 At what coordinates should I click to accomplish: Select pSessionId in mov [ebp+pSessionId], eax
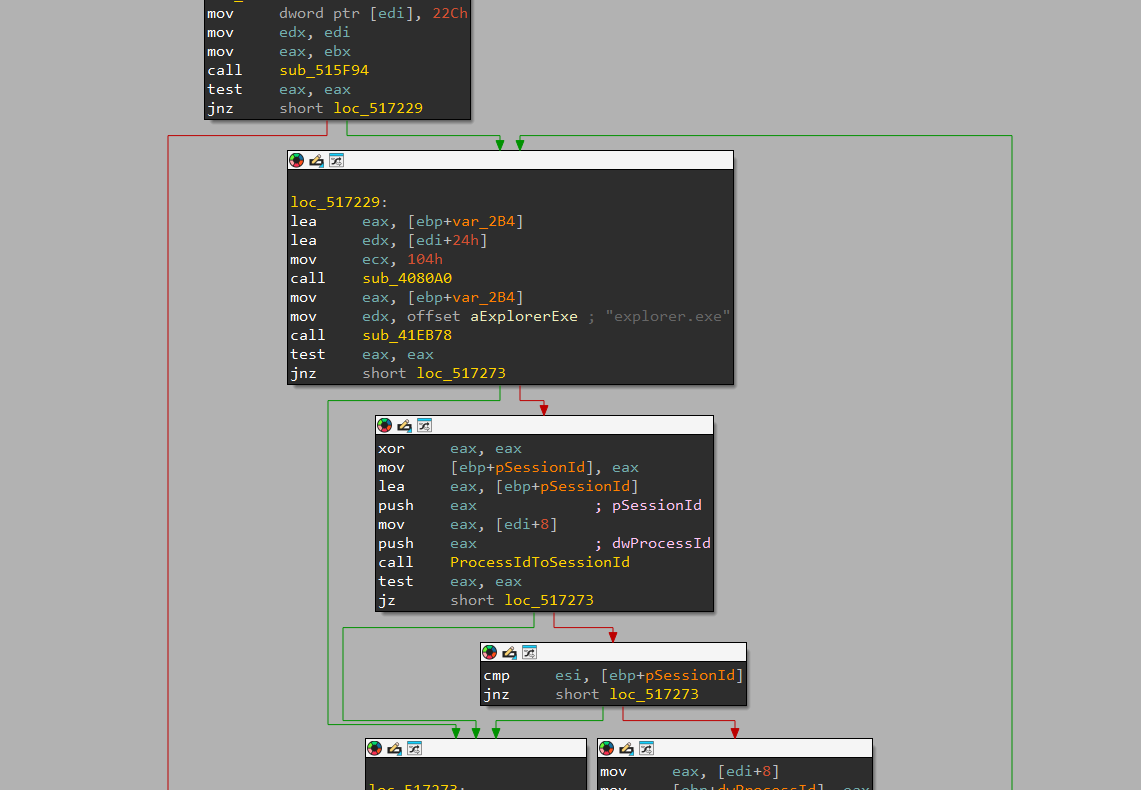[x=539, y=468]
